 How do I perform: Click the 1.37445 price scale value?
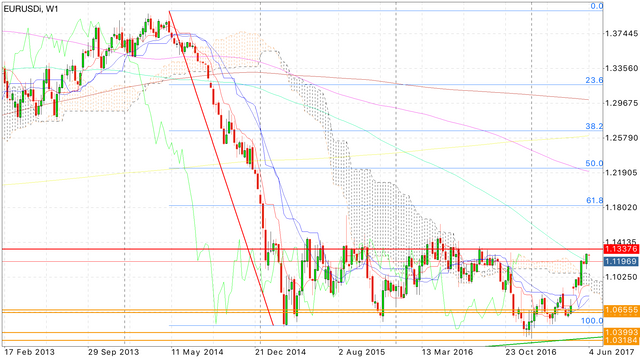(x=622, y=33)
